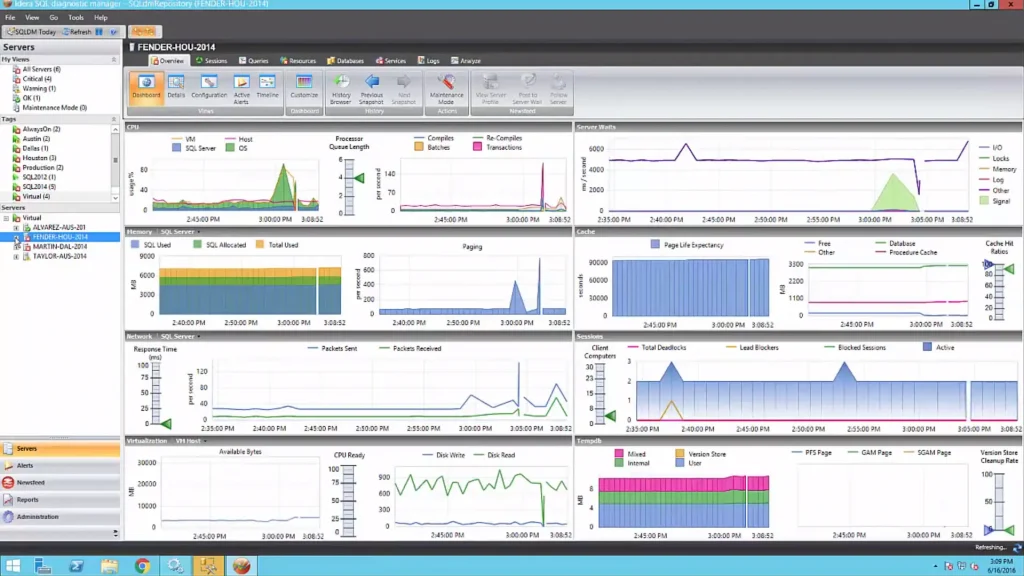Collapse the Tags section

click(114, 120)
